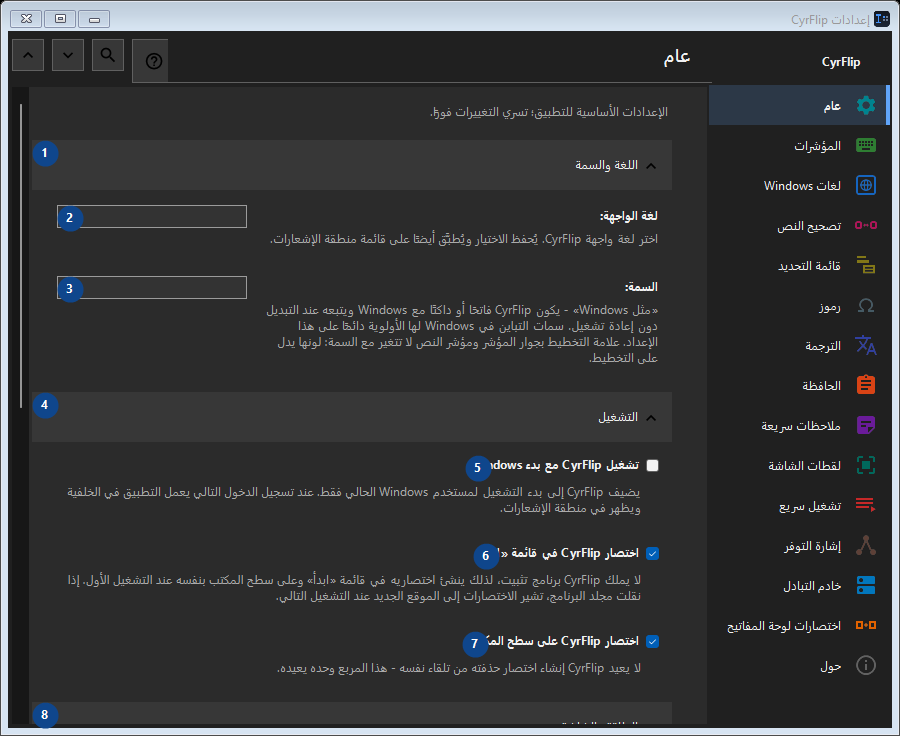The image size is (900, 736).
Task: Click the blue server icon for خادم التبادل
Action: click(x=866, y=585)
